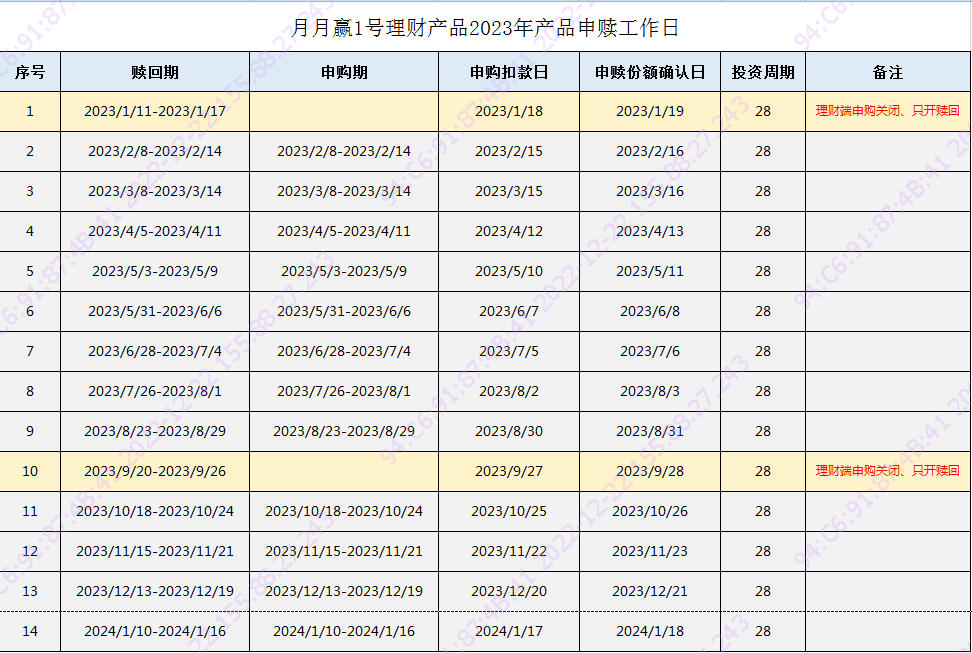Select confirmation date 2023/2/16
The height and width of the screenshot is (653, 972).
[x=650, y=151]
